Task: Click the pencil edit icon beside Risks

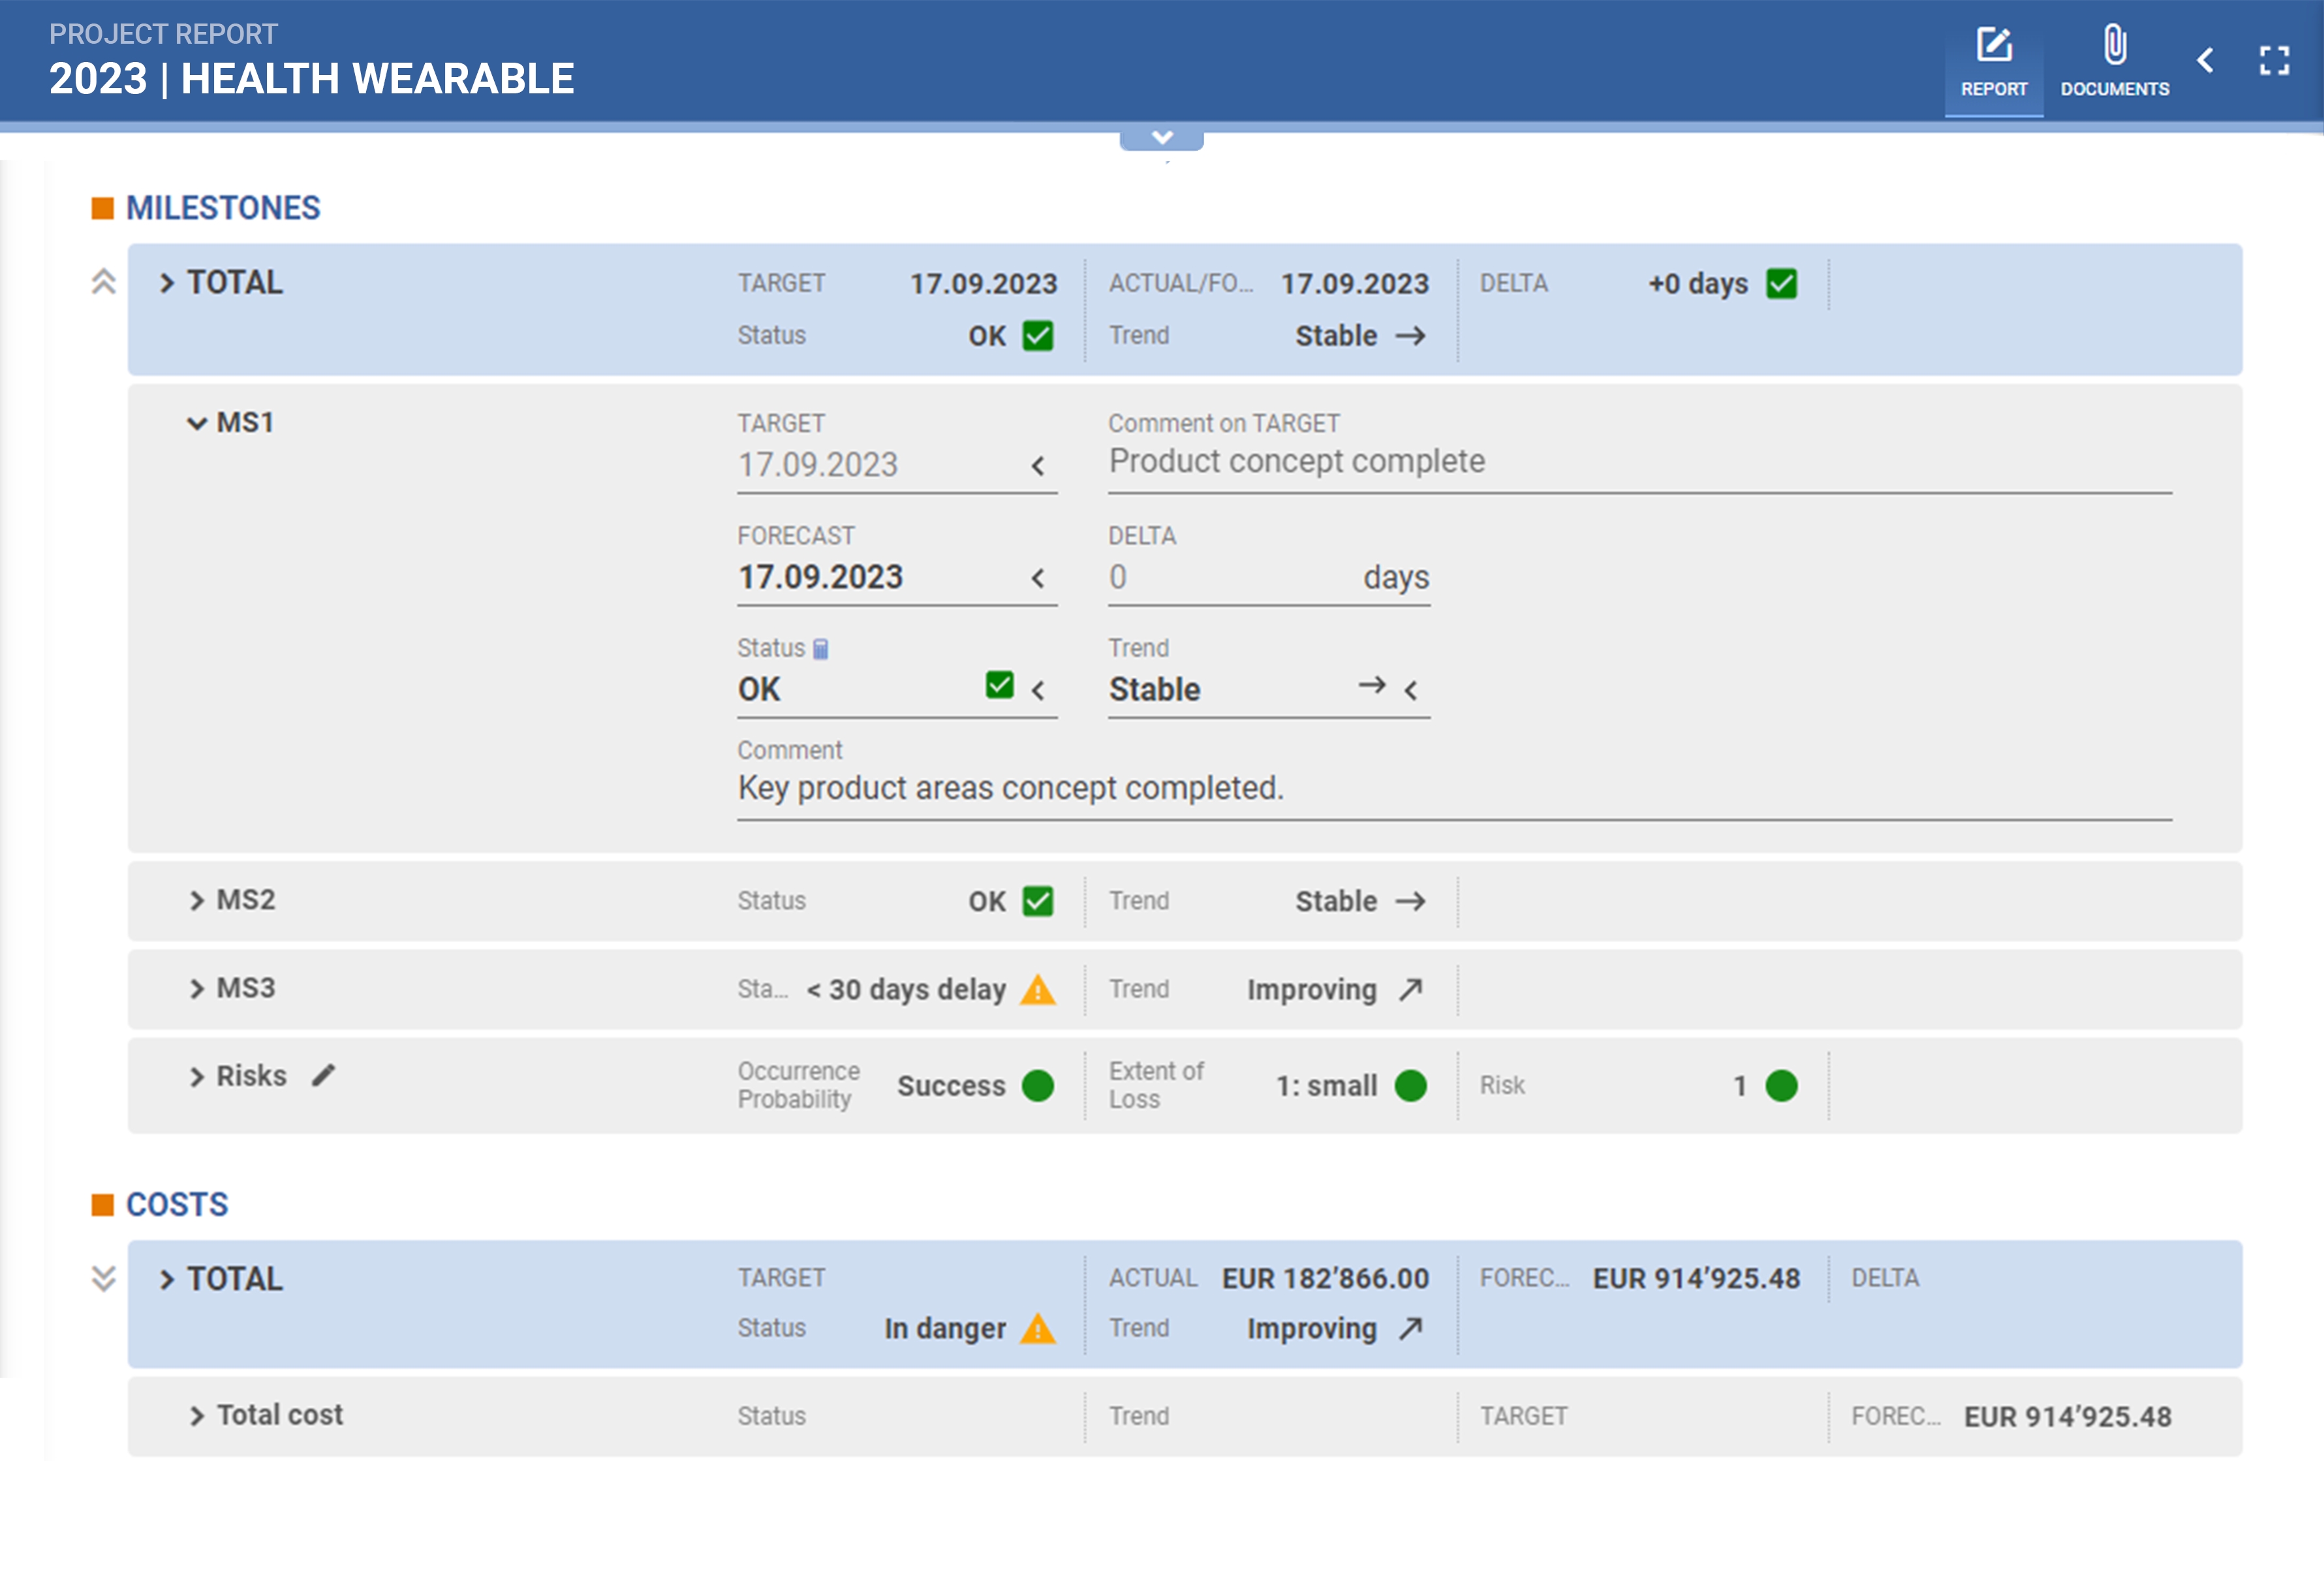Action: coord(323,1075)
